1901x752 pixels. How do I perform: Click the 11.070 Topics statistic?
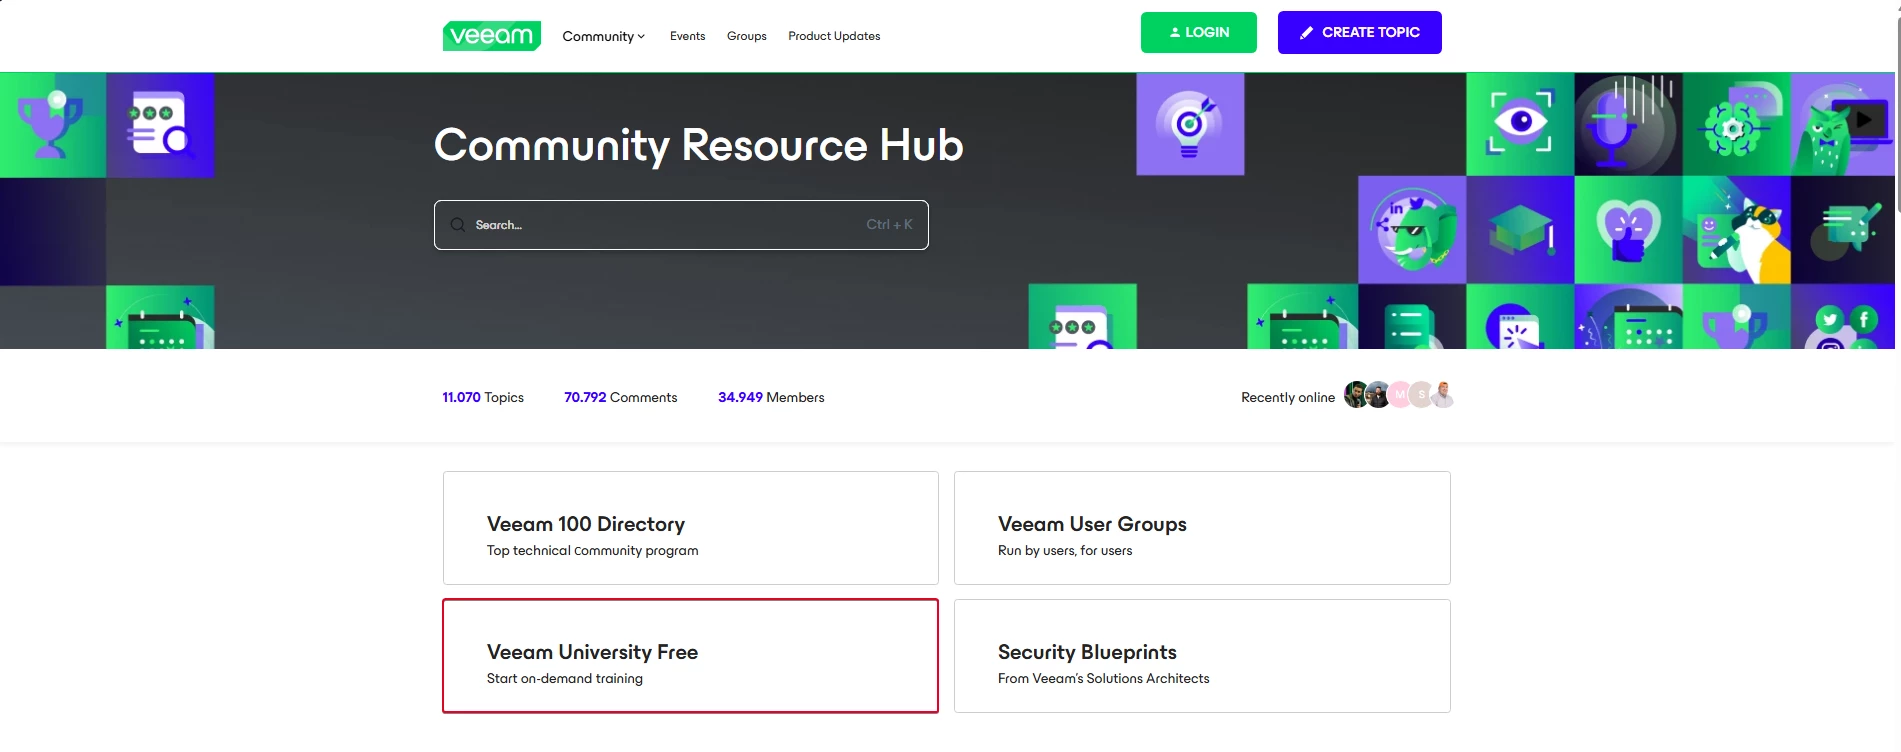483,397
